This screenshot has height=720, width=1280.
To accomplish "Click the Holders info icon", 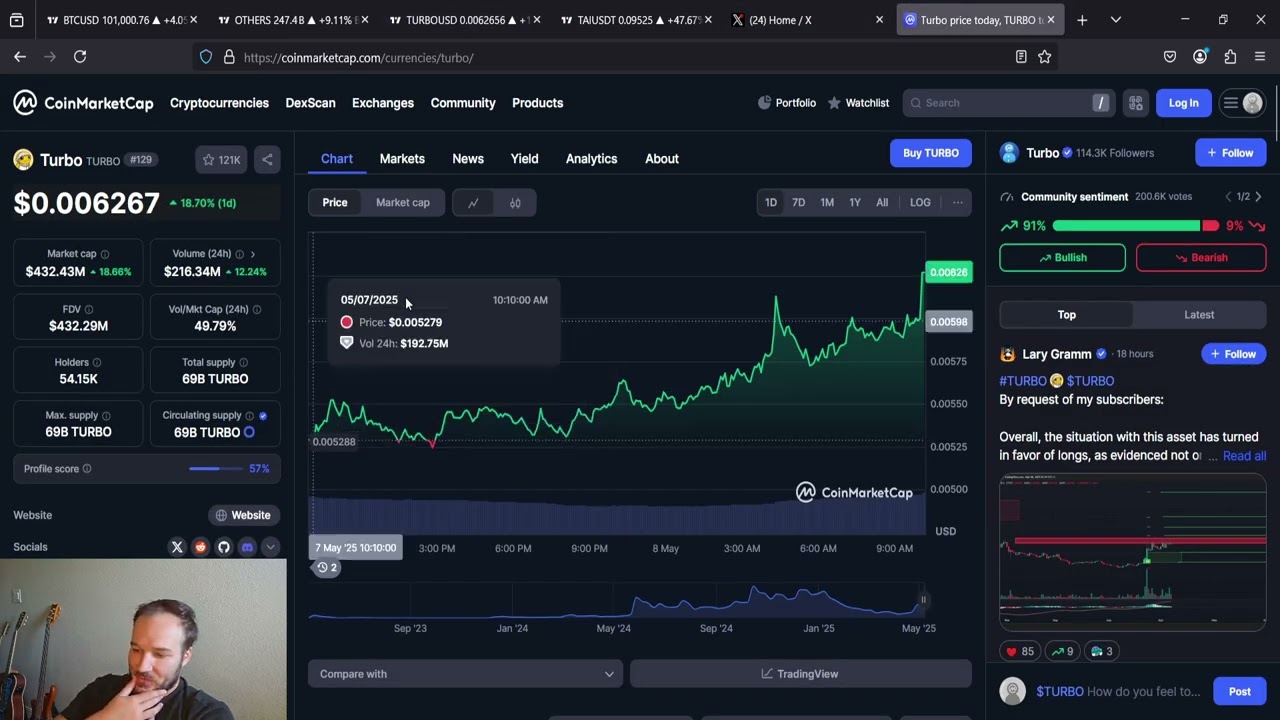I will [x=96, y=363].
